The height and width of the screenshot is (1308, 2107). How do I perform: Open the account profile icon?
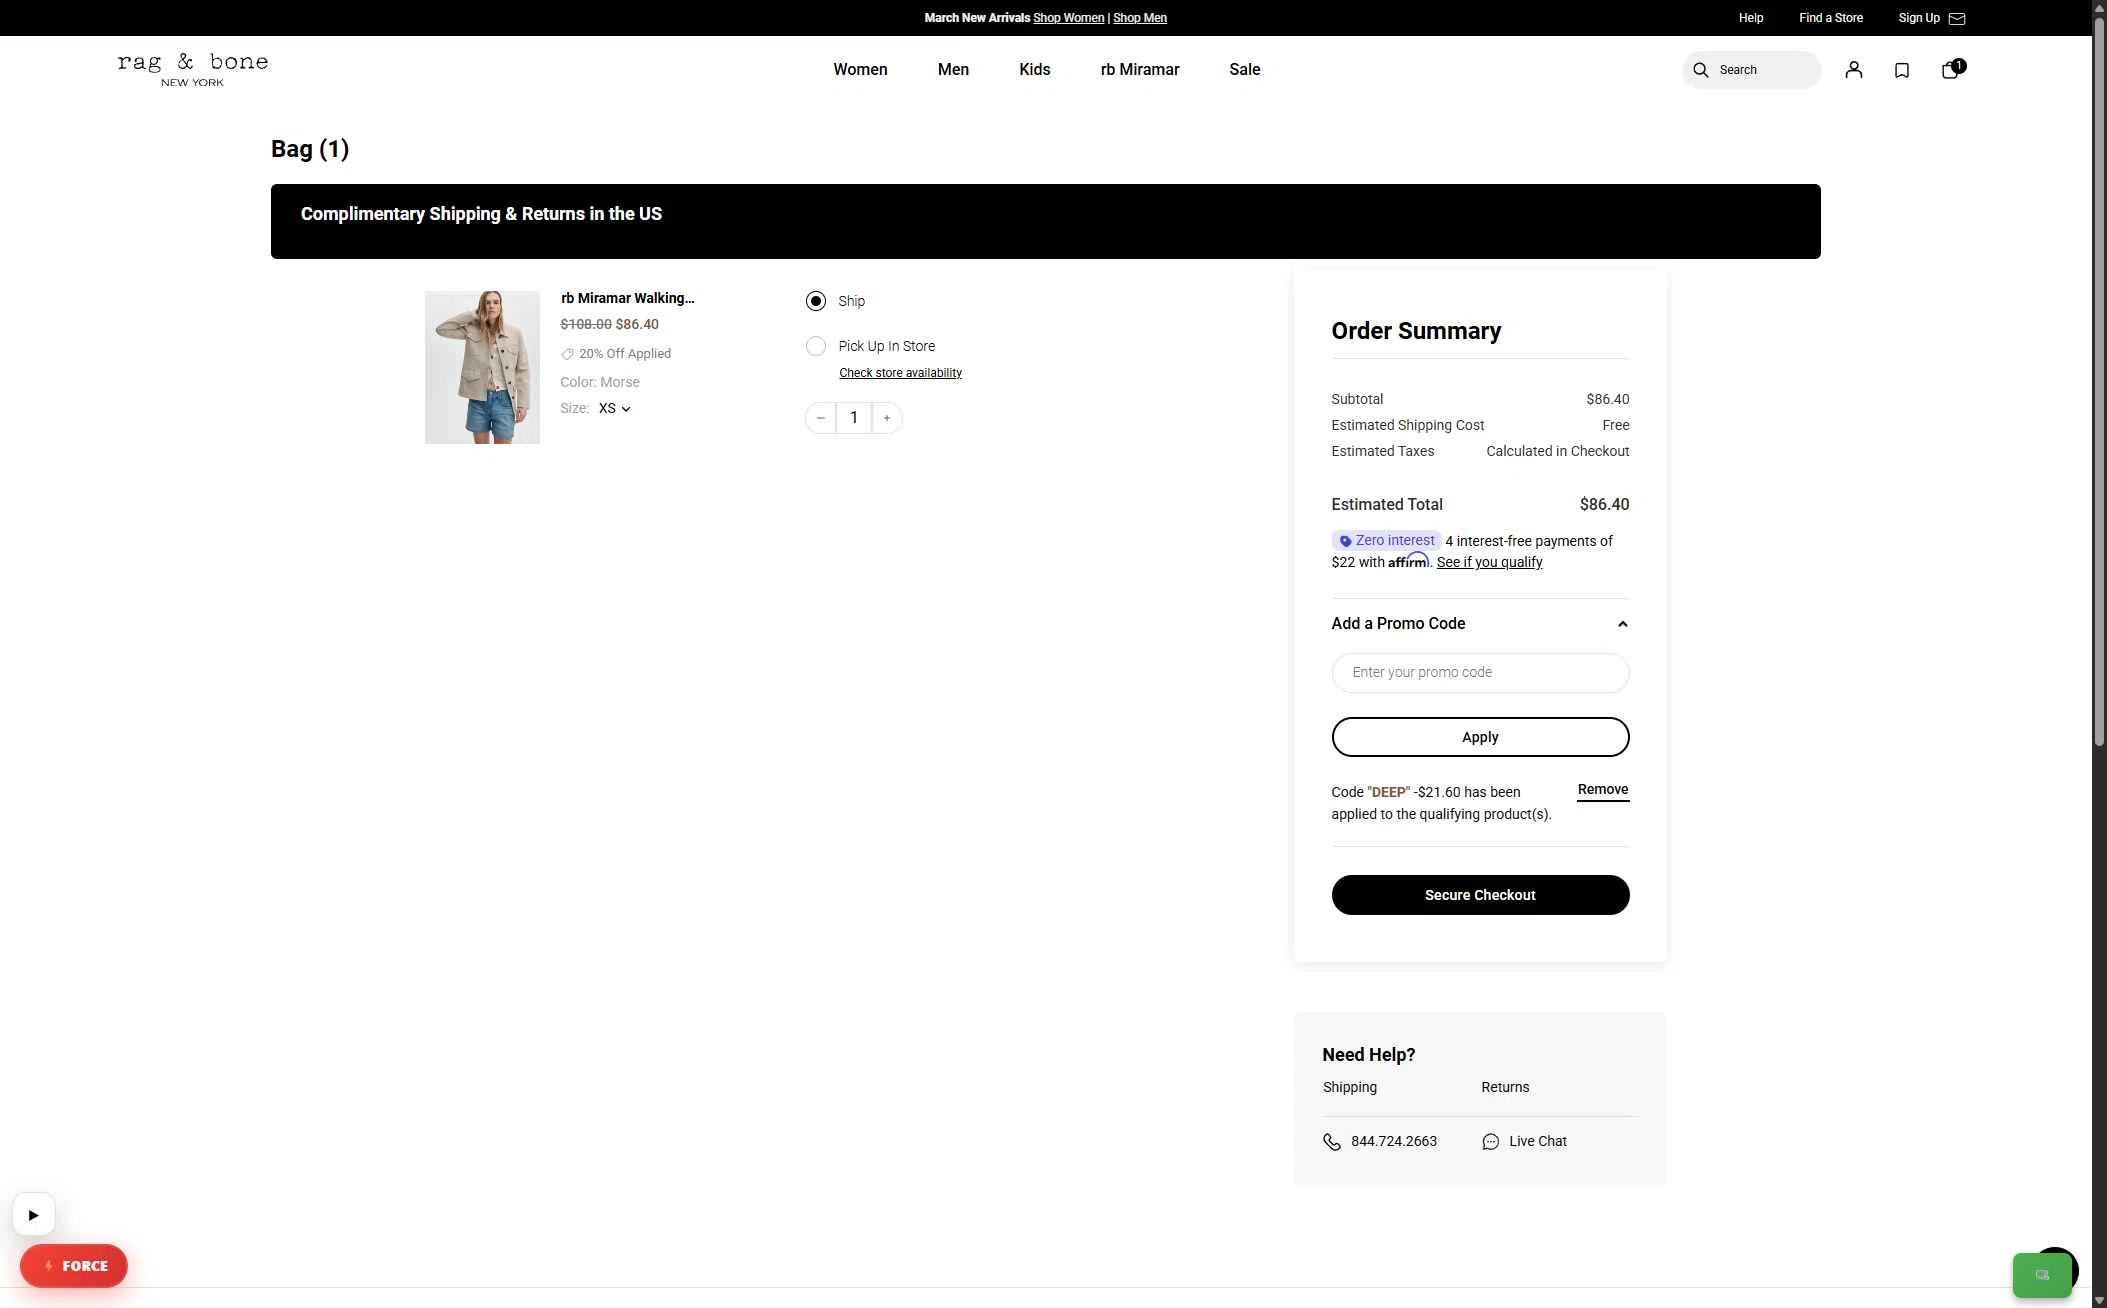(1853, 70)
